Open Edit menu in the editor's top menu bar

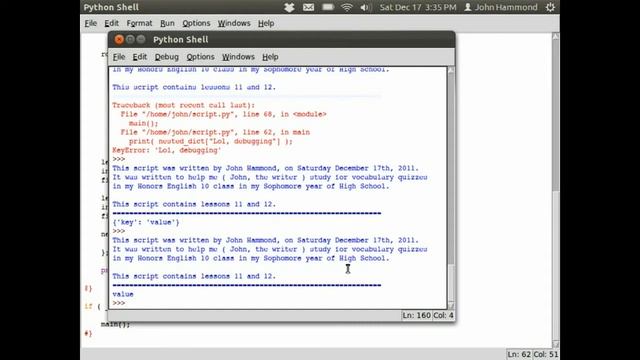(x=111, y=23)
